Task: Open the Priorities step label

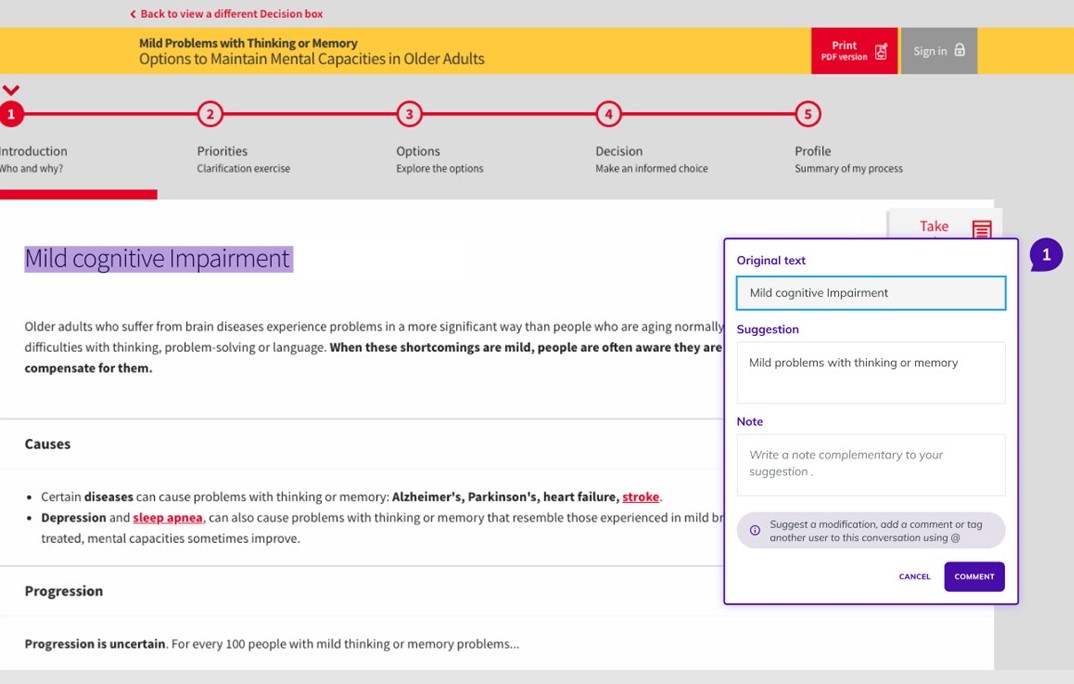Action: click(x=222, y=151)
